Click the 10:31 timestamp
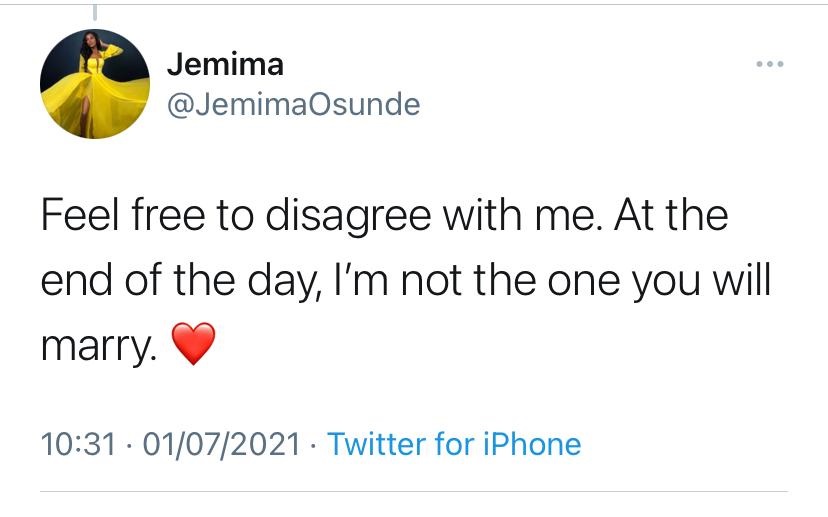The image size is (828, 517). tap(78, 443)
